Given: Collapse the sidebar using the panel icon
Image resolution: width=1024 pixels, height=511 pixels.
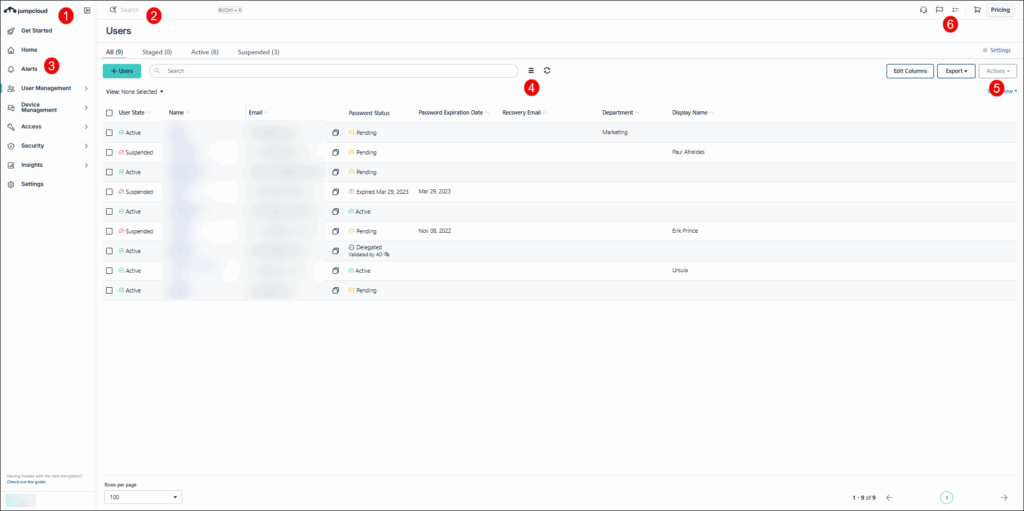Looking at the screenshot, I should tap(87, 10).
